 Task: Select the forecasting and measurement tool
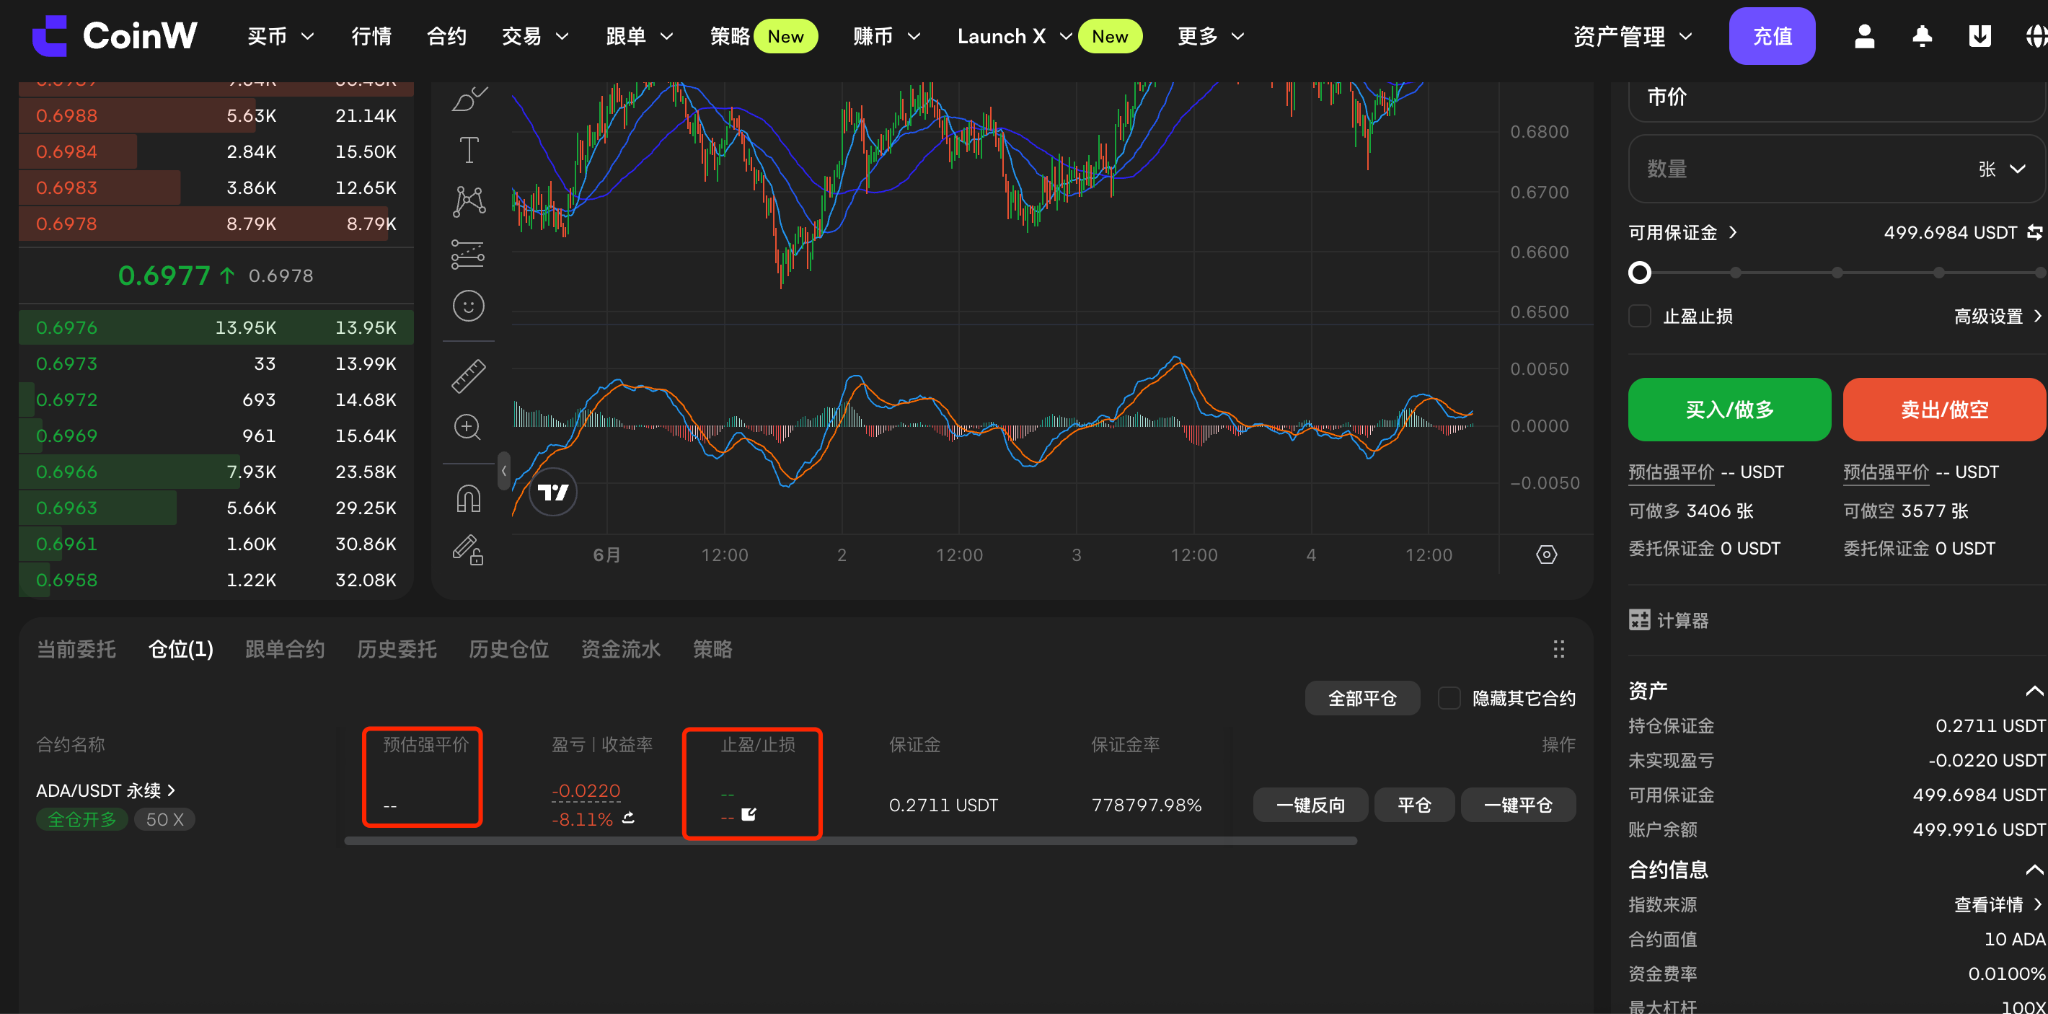pyautogui.click(x=469, y=254)
